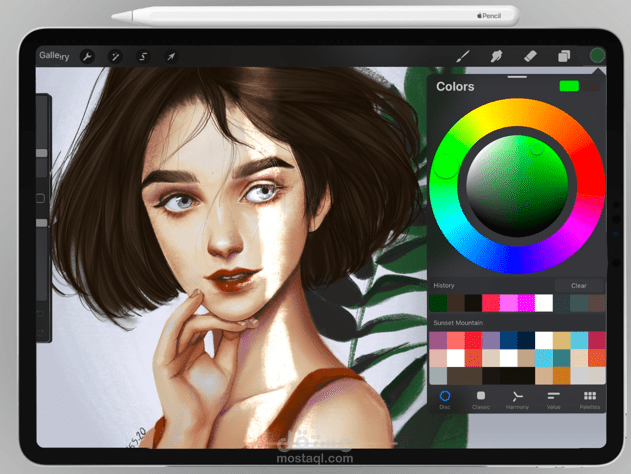Tap the brush size slider handle

41,153
